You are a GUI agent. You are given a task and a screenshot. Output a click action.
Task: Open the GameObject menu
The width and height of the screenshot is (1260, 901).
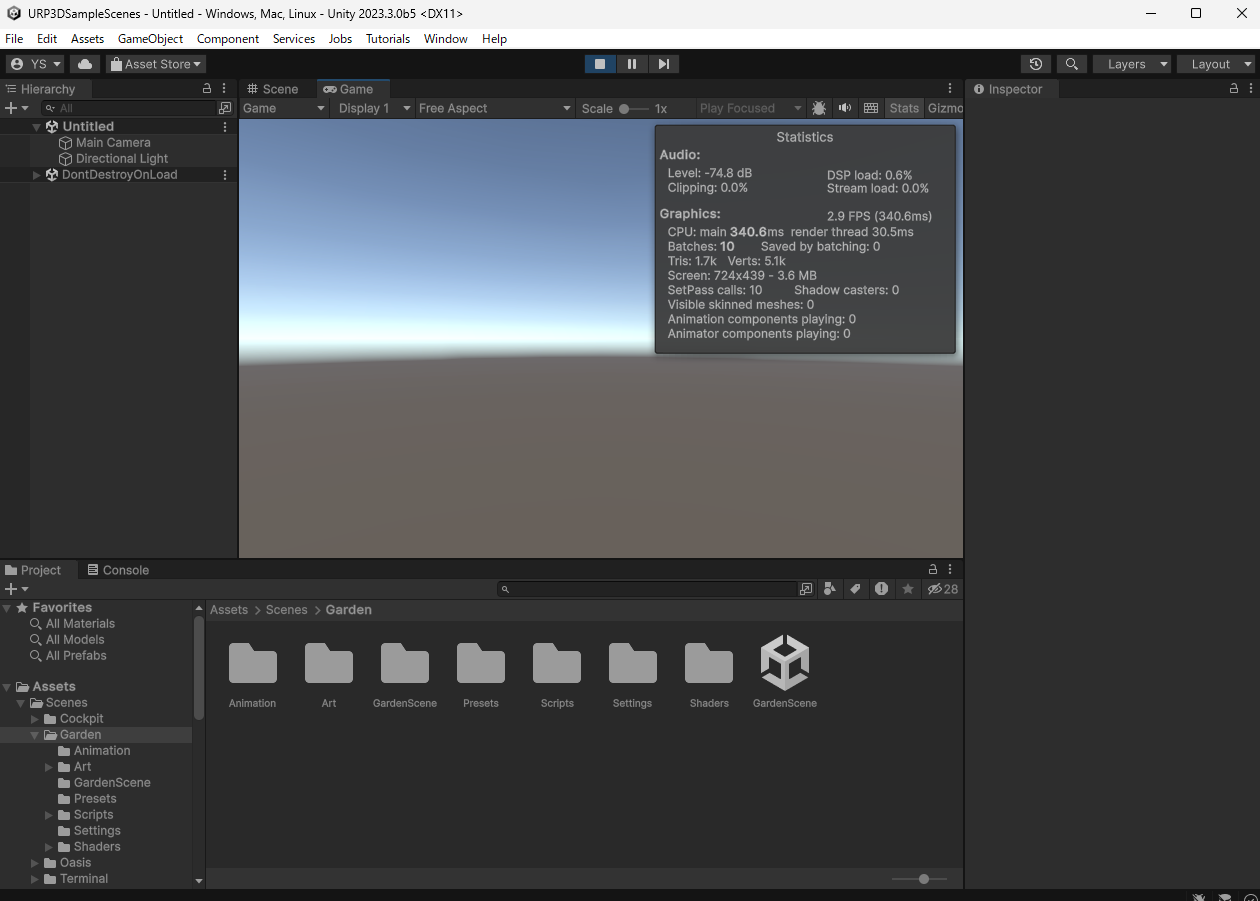(x=150, y=39)
